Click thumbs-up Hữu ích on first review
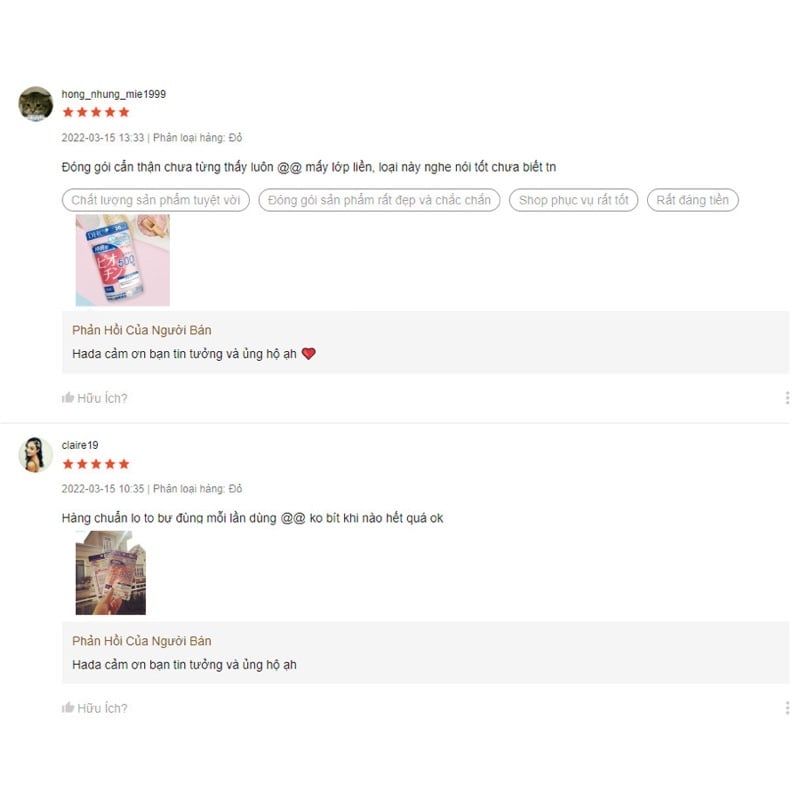Image resolution: width=800 pixels, height=800 pixels. pyautogui.click(x=94, y=398)
